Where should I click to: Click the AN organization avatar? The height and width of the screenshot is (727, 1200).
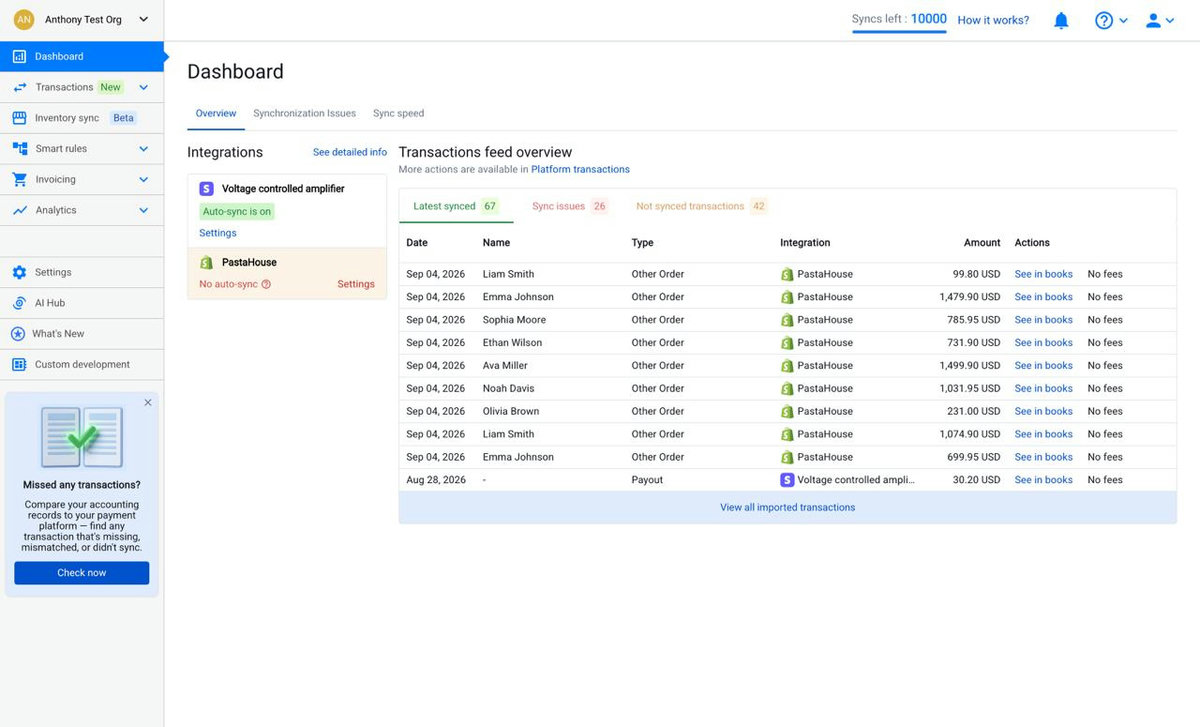(24, 20)
